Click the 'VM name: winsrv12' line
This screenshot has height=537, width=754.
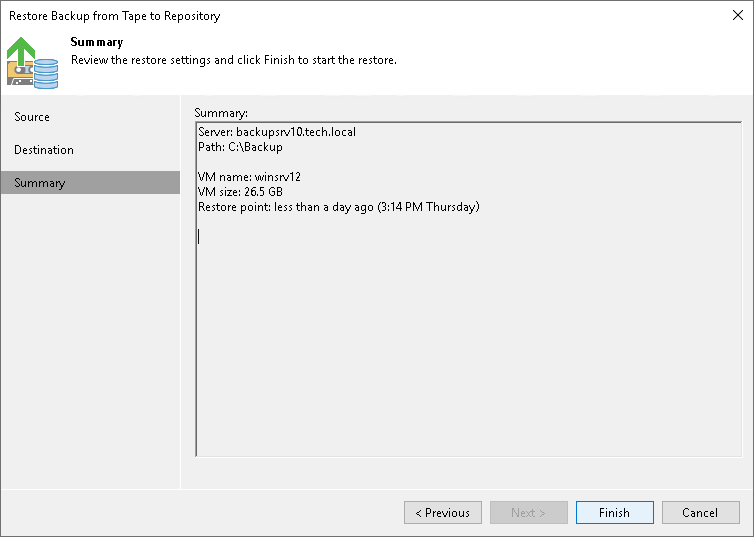click(x=249, y=177)
